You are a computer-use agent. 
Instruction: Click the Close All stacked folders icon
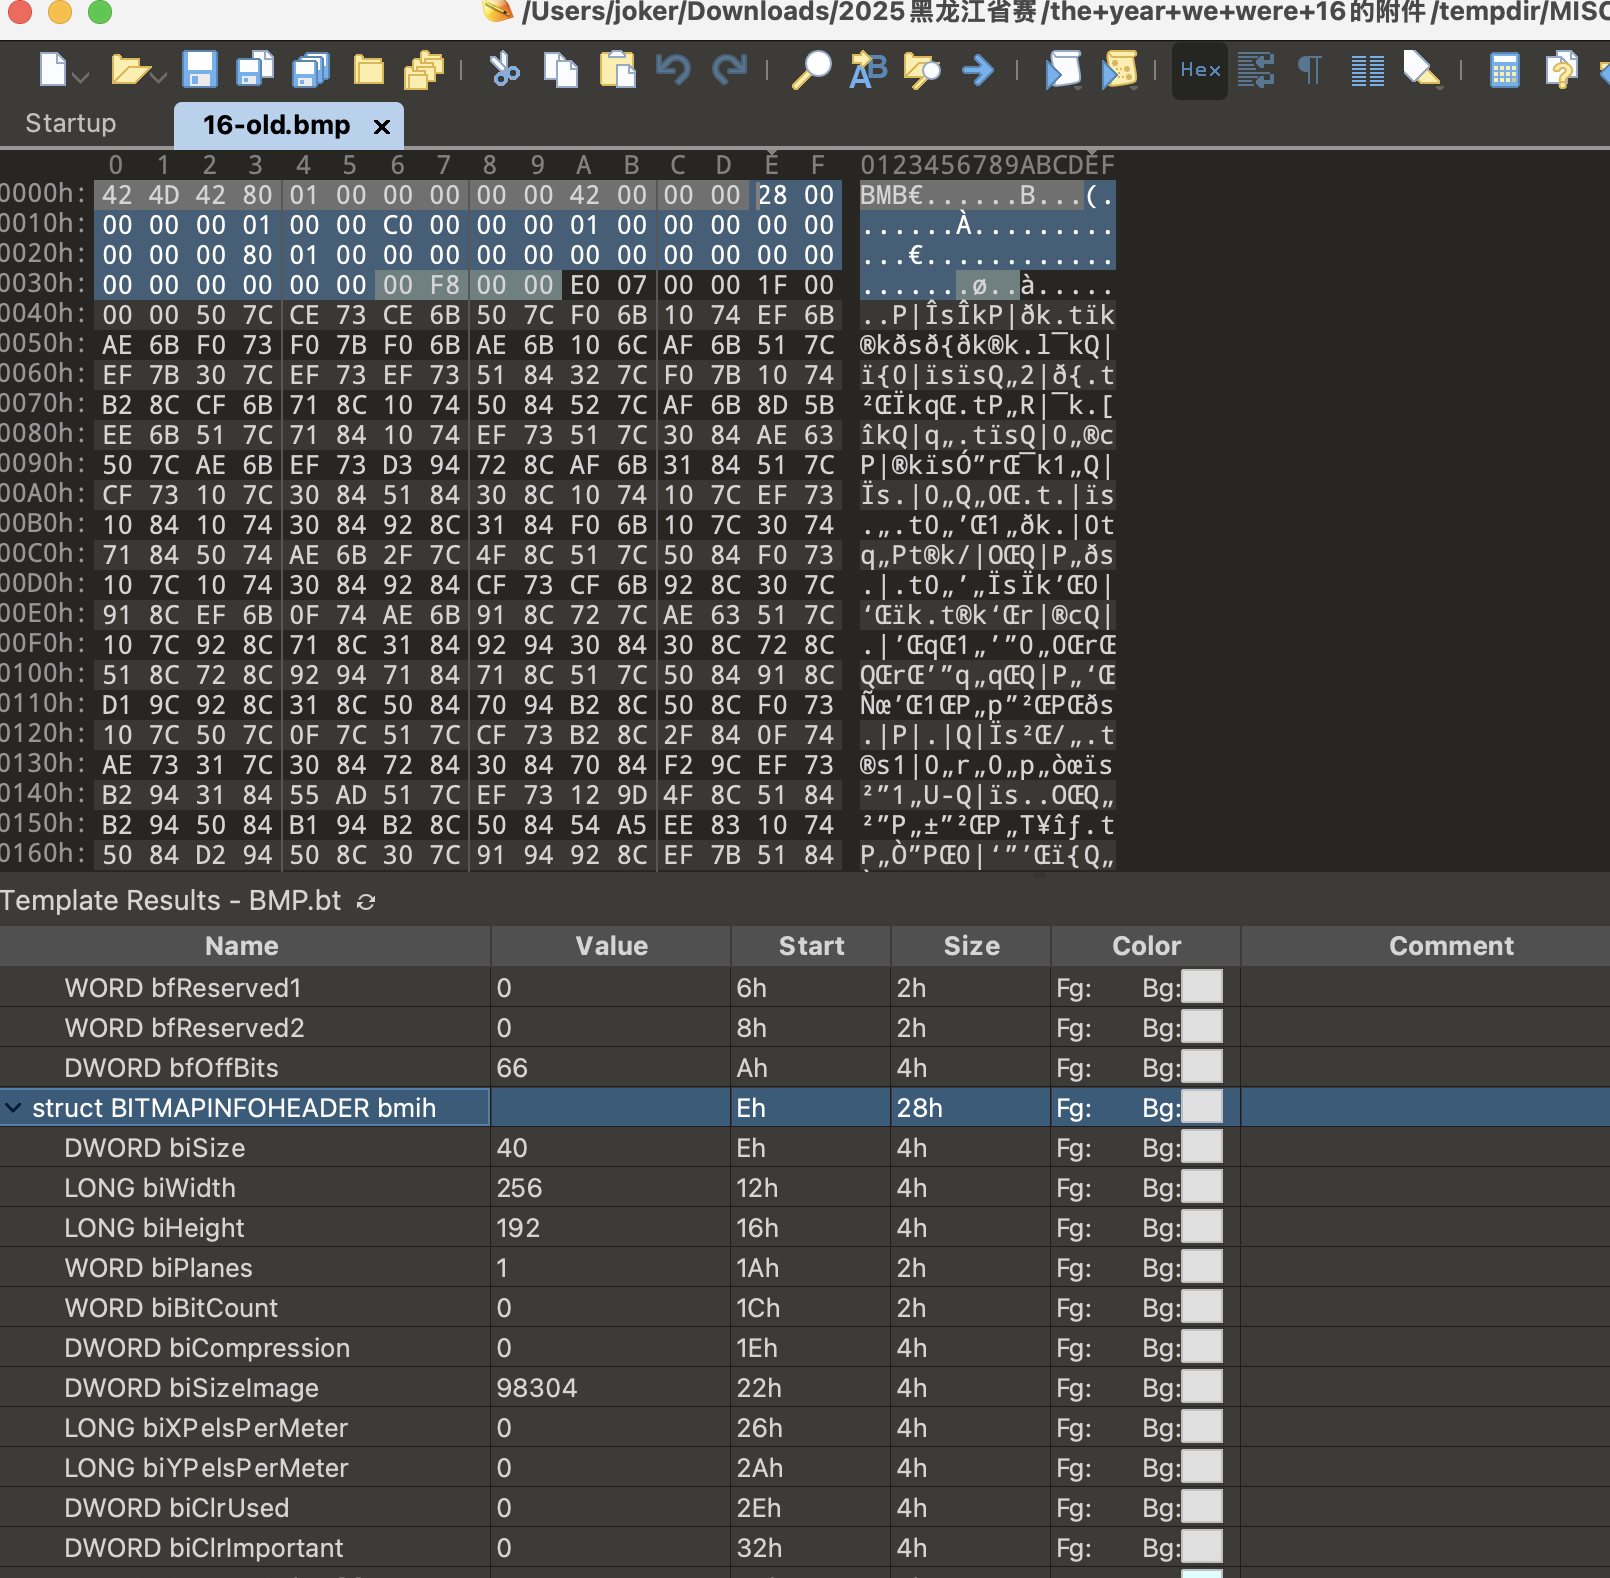pos(424,70)
